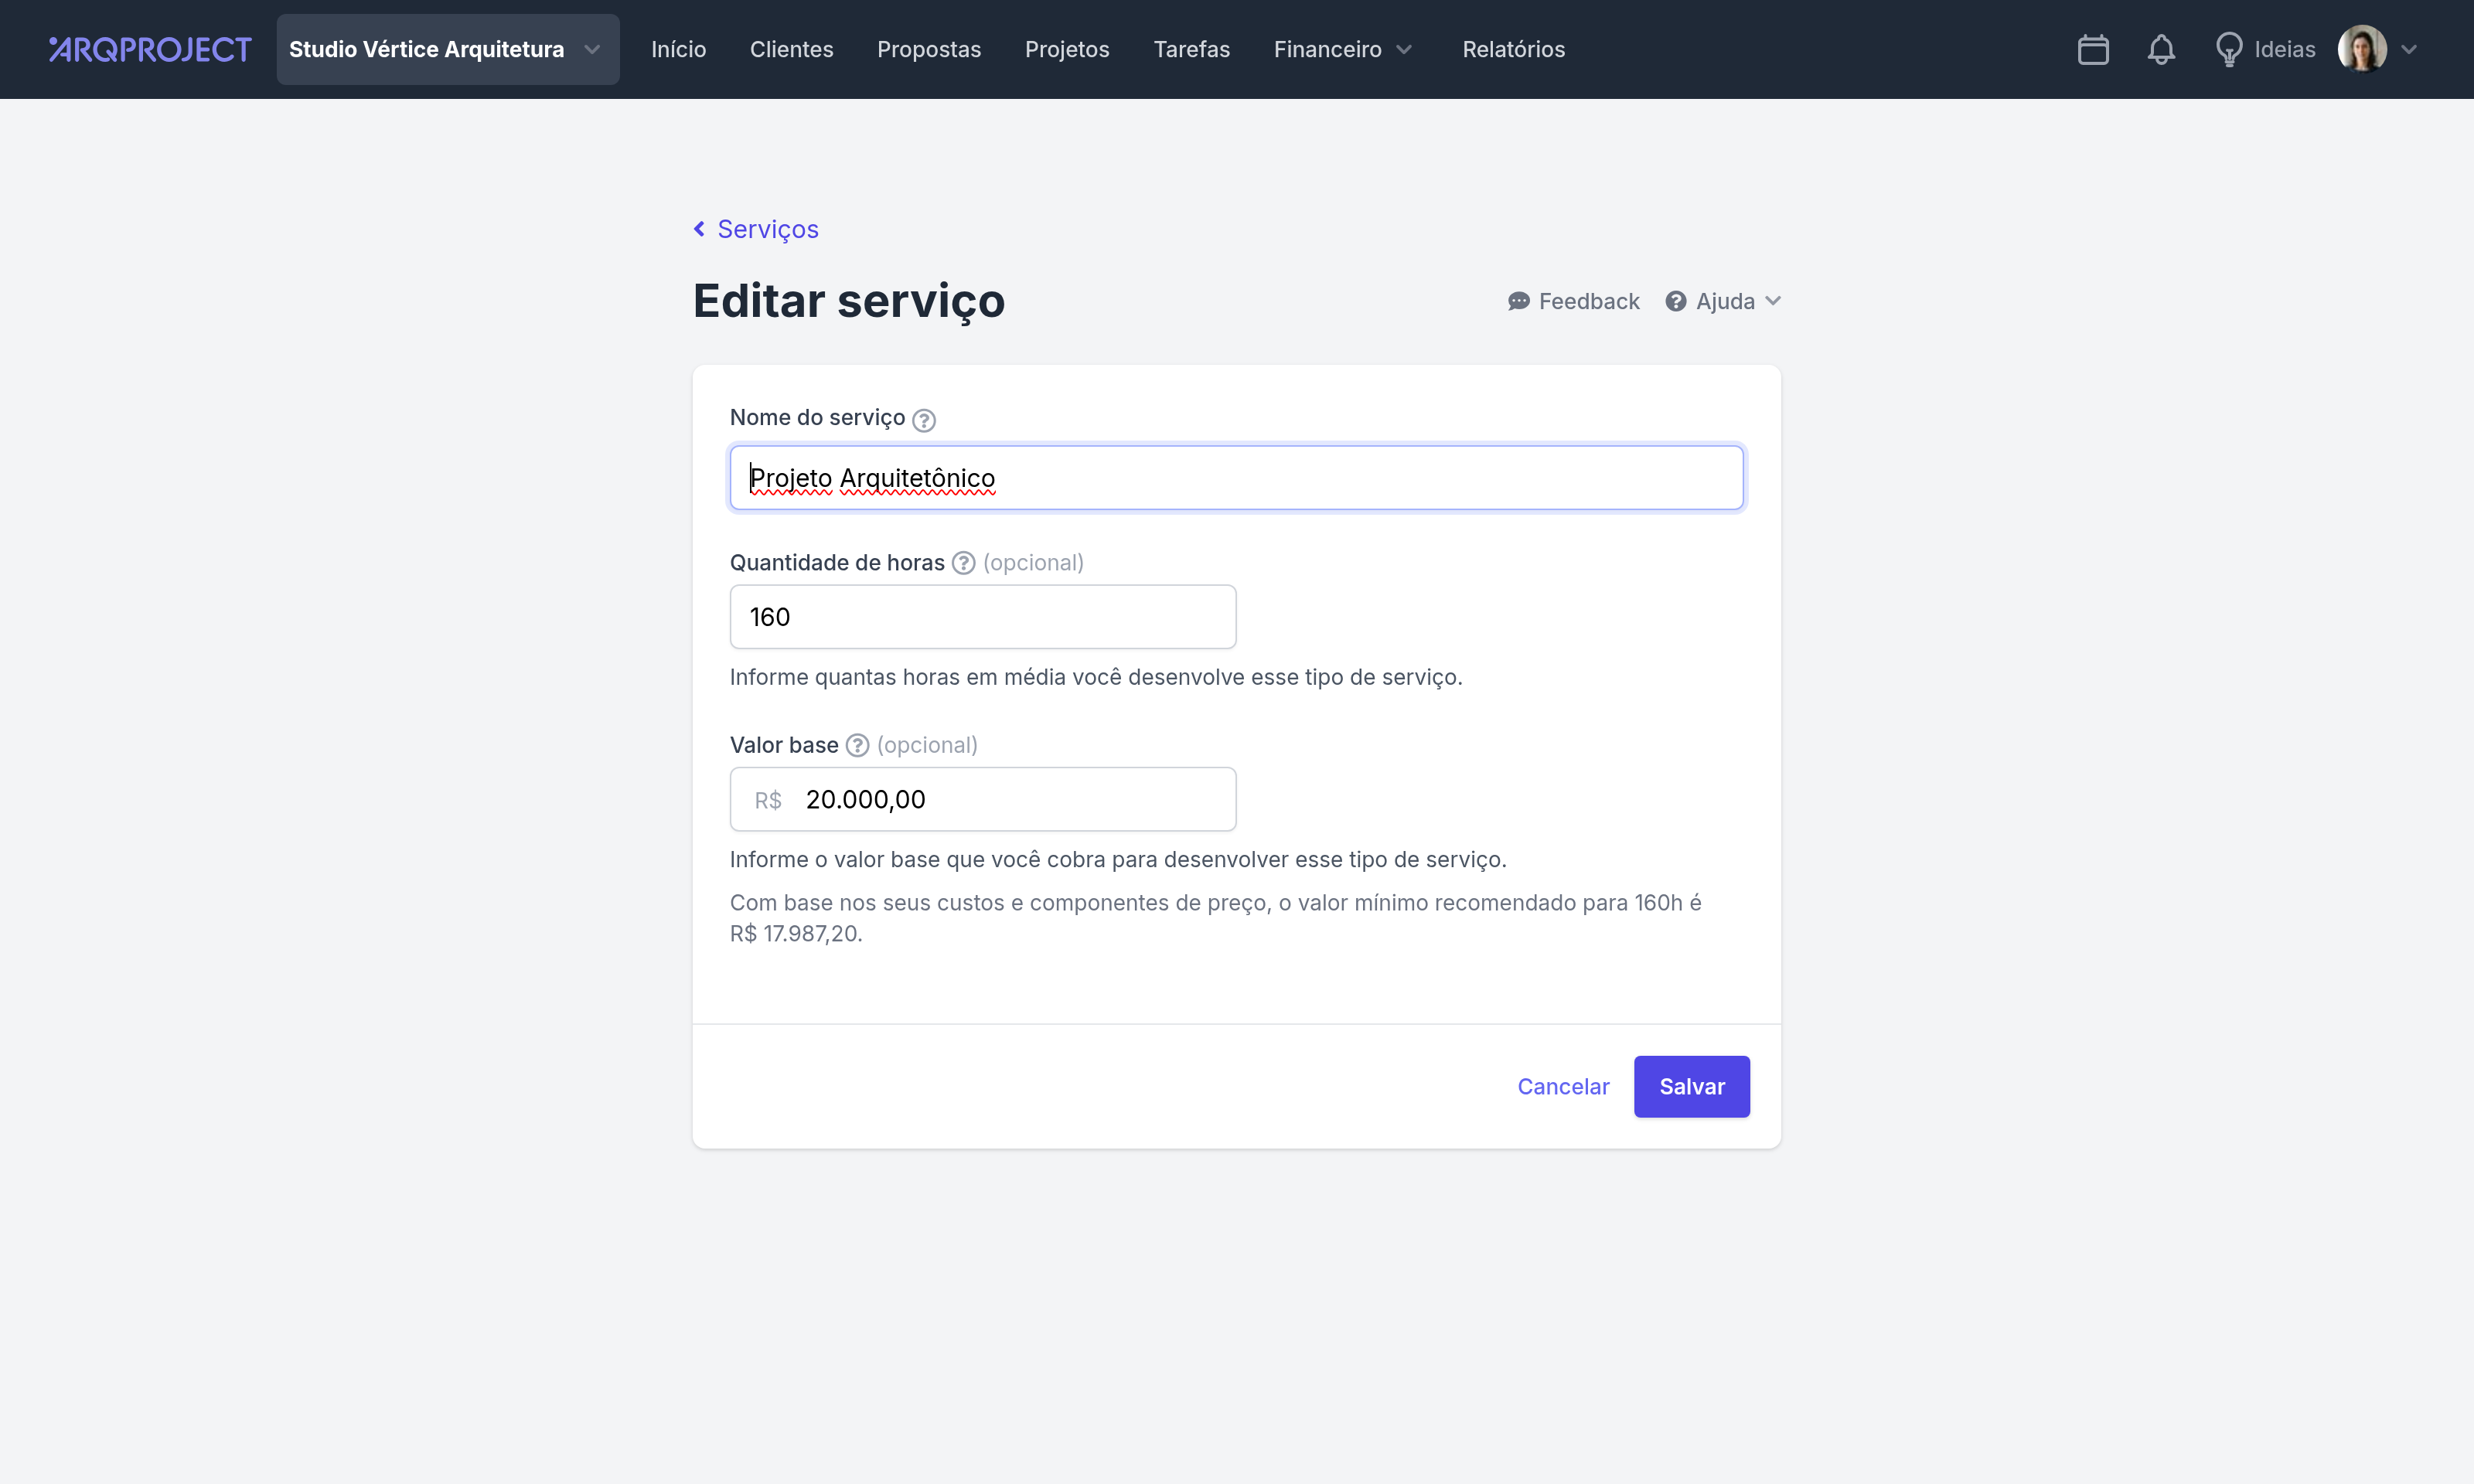Click the Ajuda question mark icon
Screen dimensions: 2474x1484
click(1675, 301)
